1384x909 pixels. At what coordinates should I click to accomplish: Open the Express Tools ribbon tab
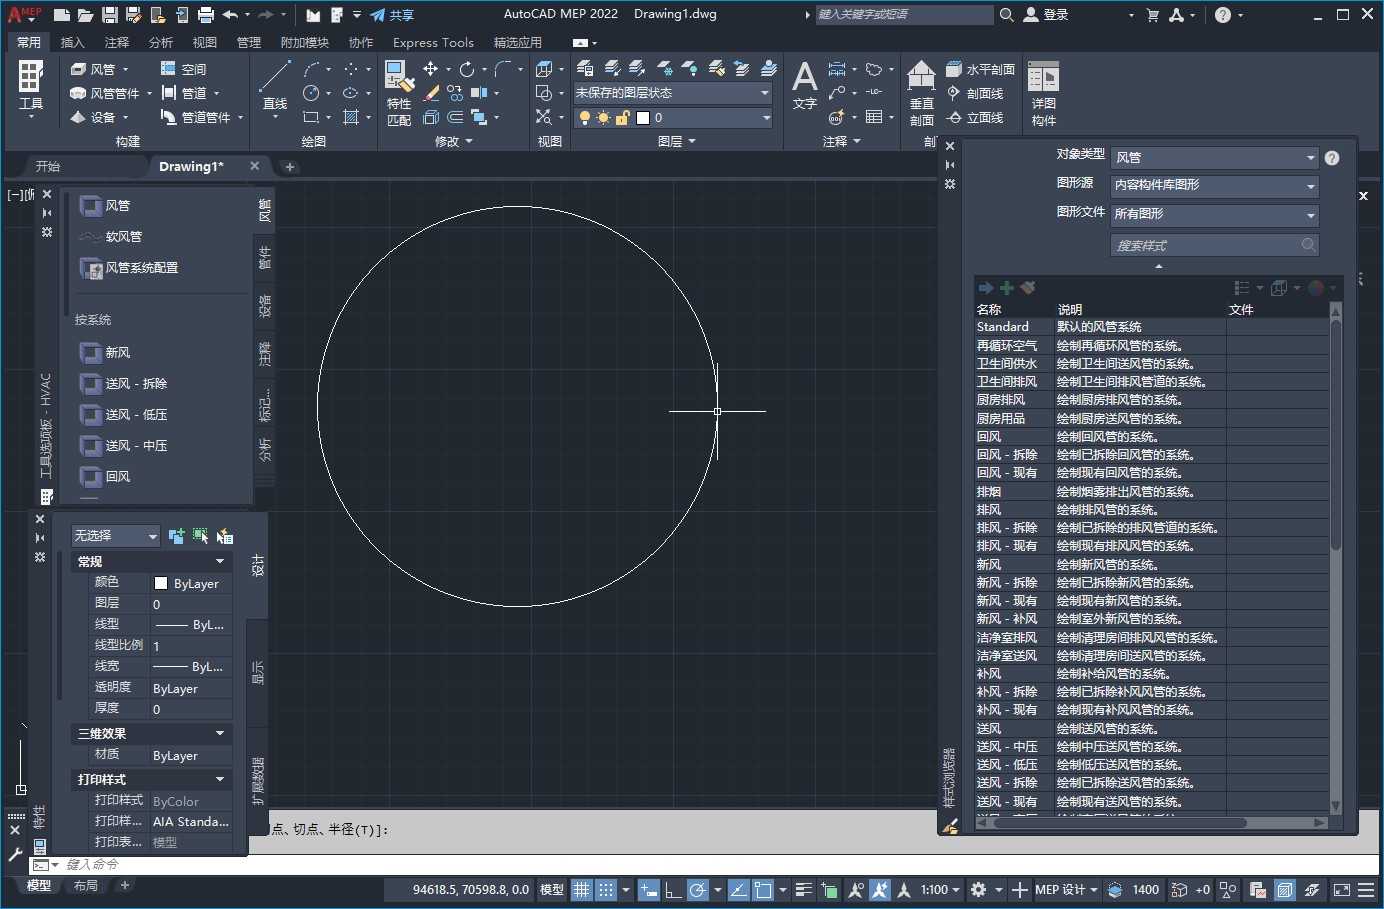pyautogui.click(x=433, y=42)
